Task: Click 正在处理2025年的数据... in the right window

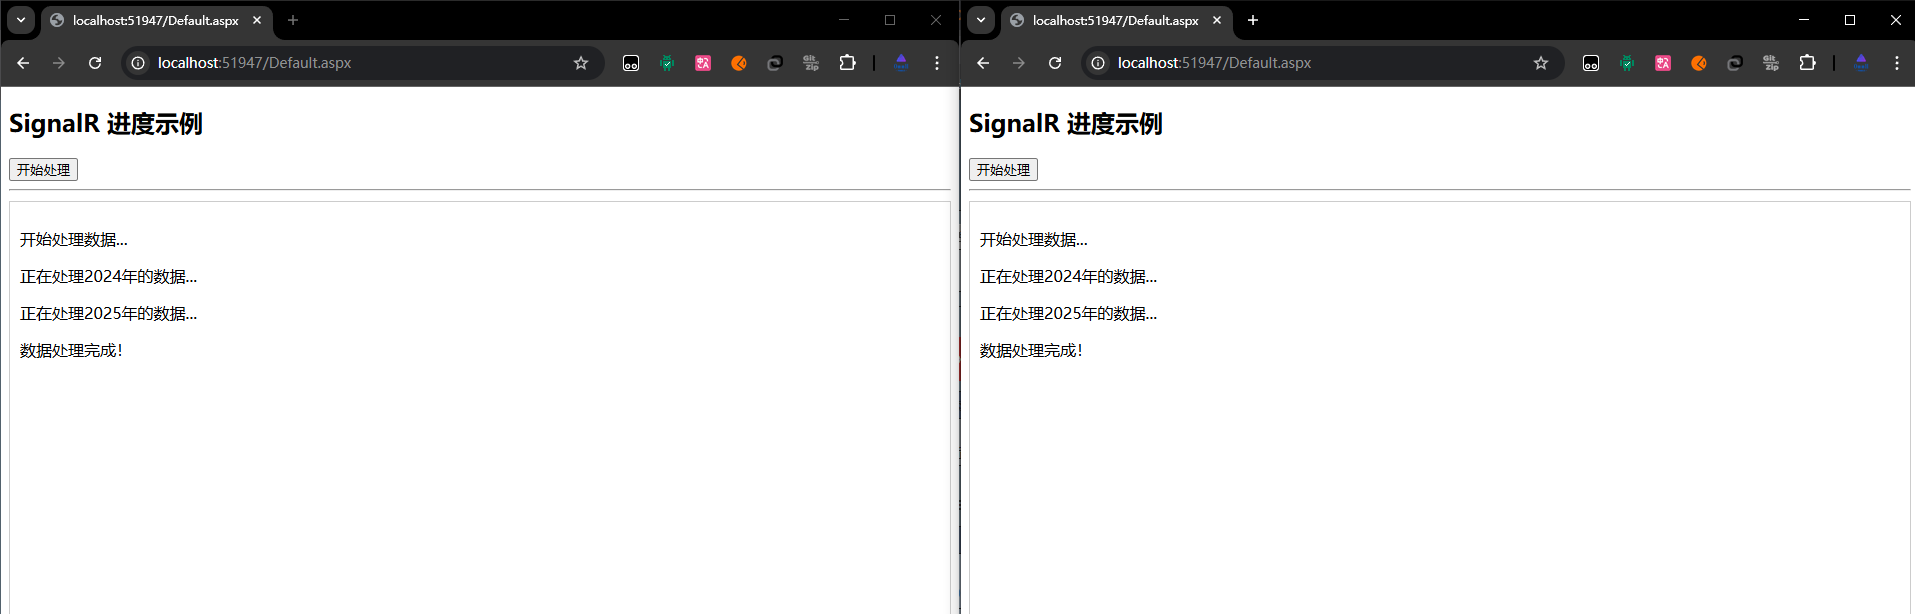Action: coord(1069,314)
